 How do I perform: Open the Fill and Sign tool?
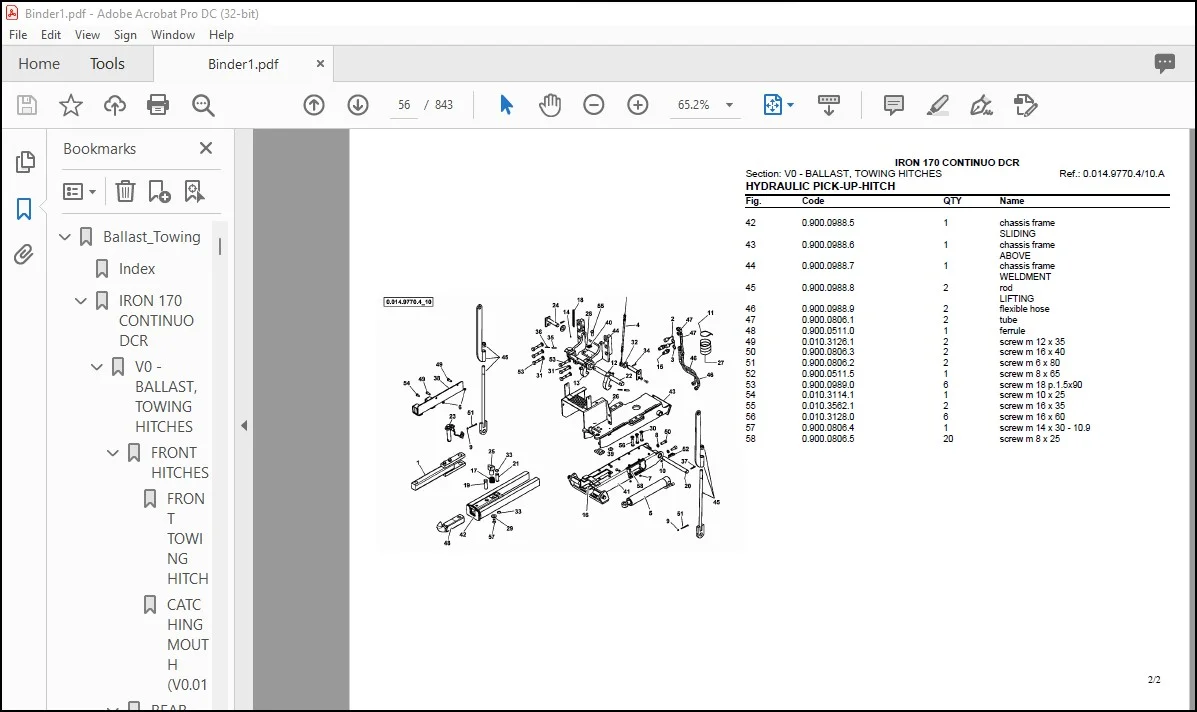coord(981,105)
